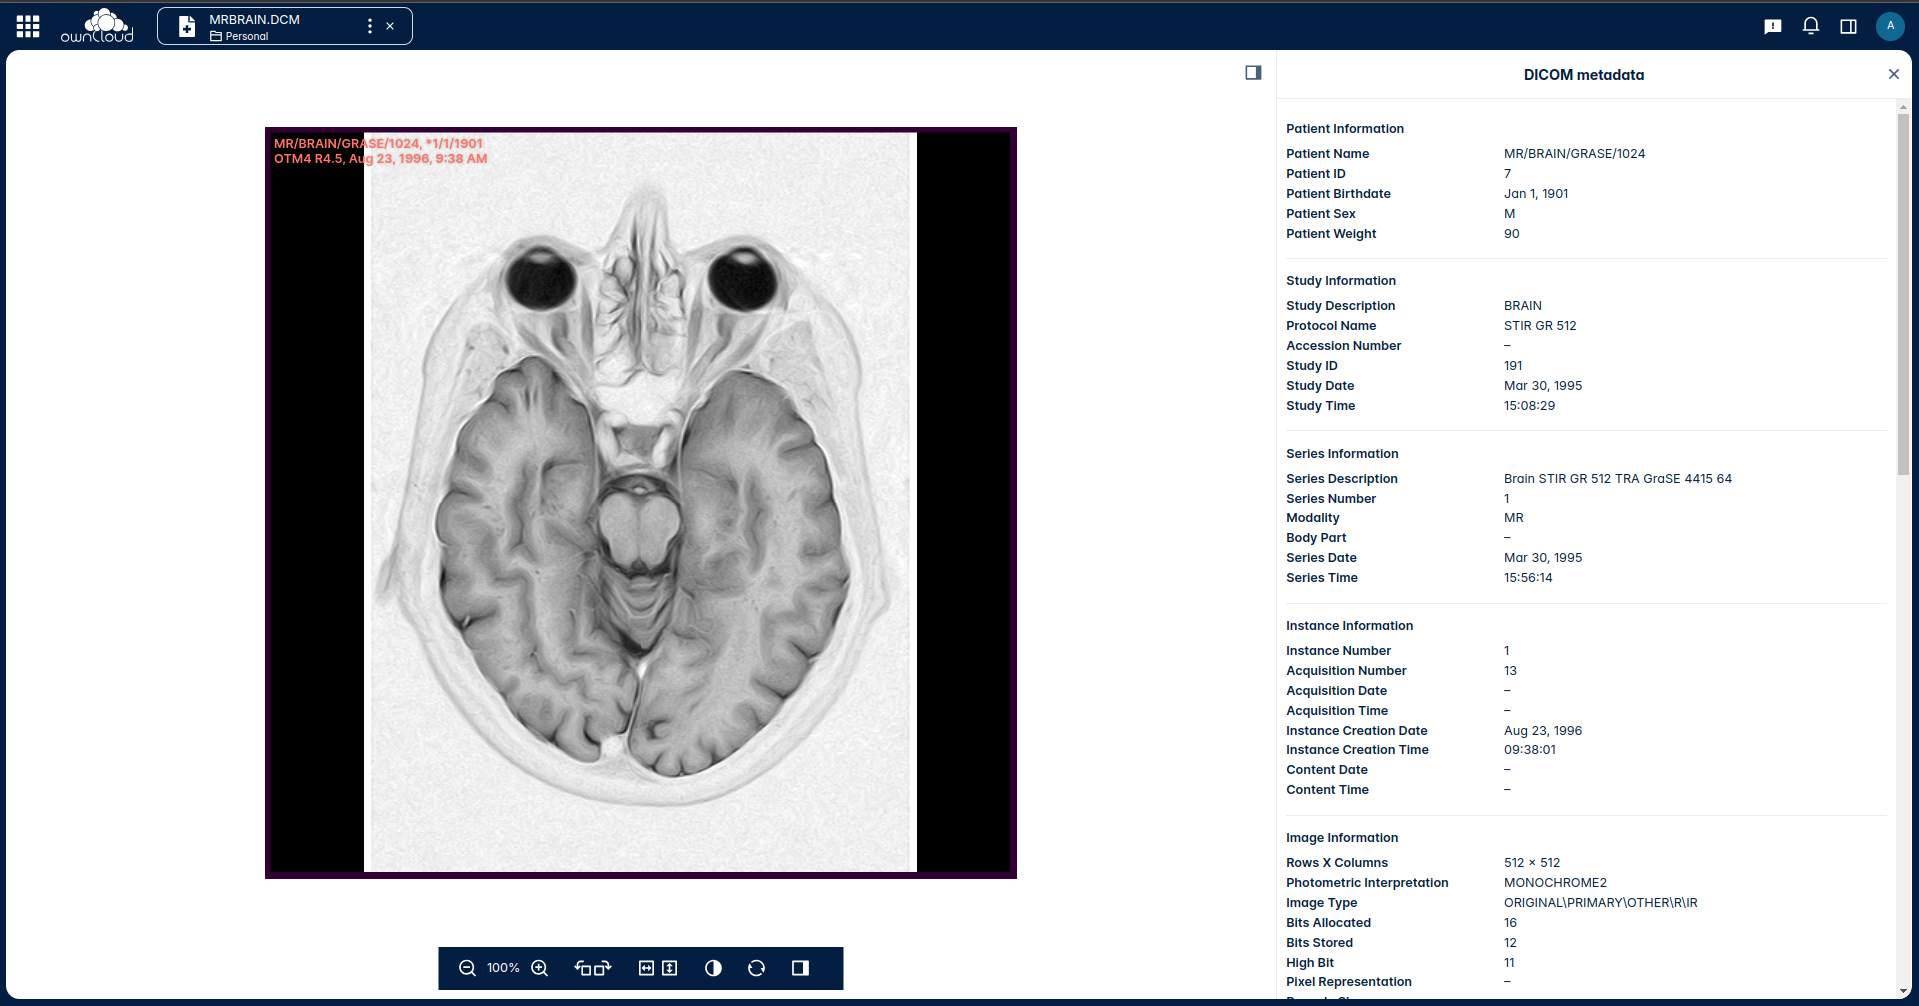Zoom out of the DICOM image

click(x=467, y=968)
